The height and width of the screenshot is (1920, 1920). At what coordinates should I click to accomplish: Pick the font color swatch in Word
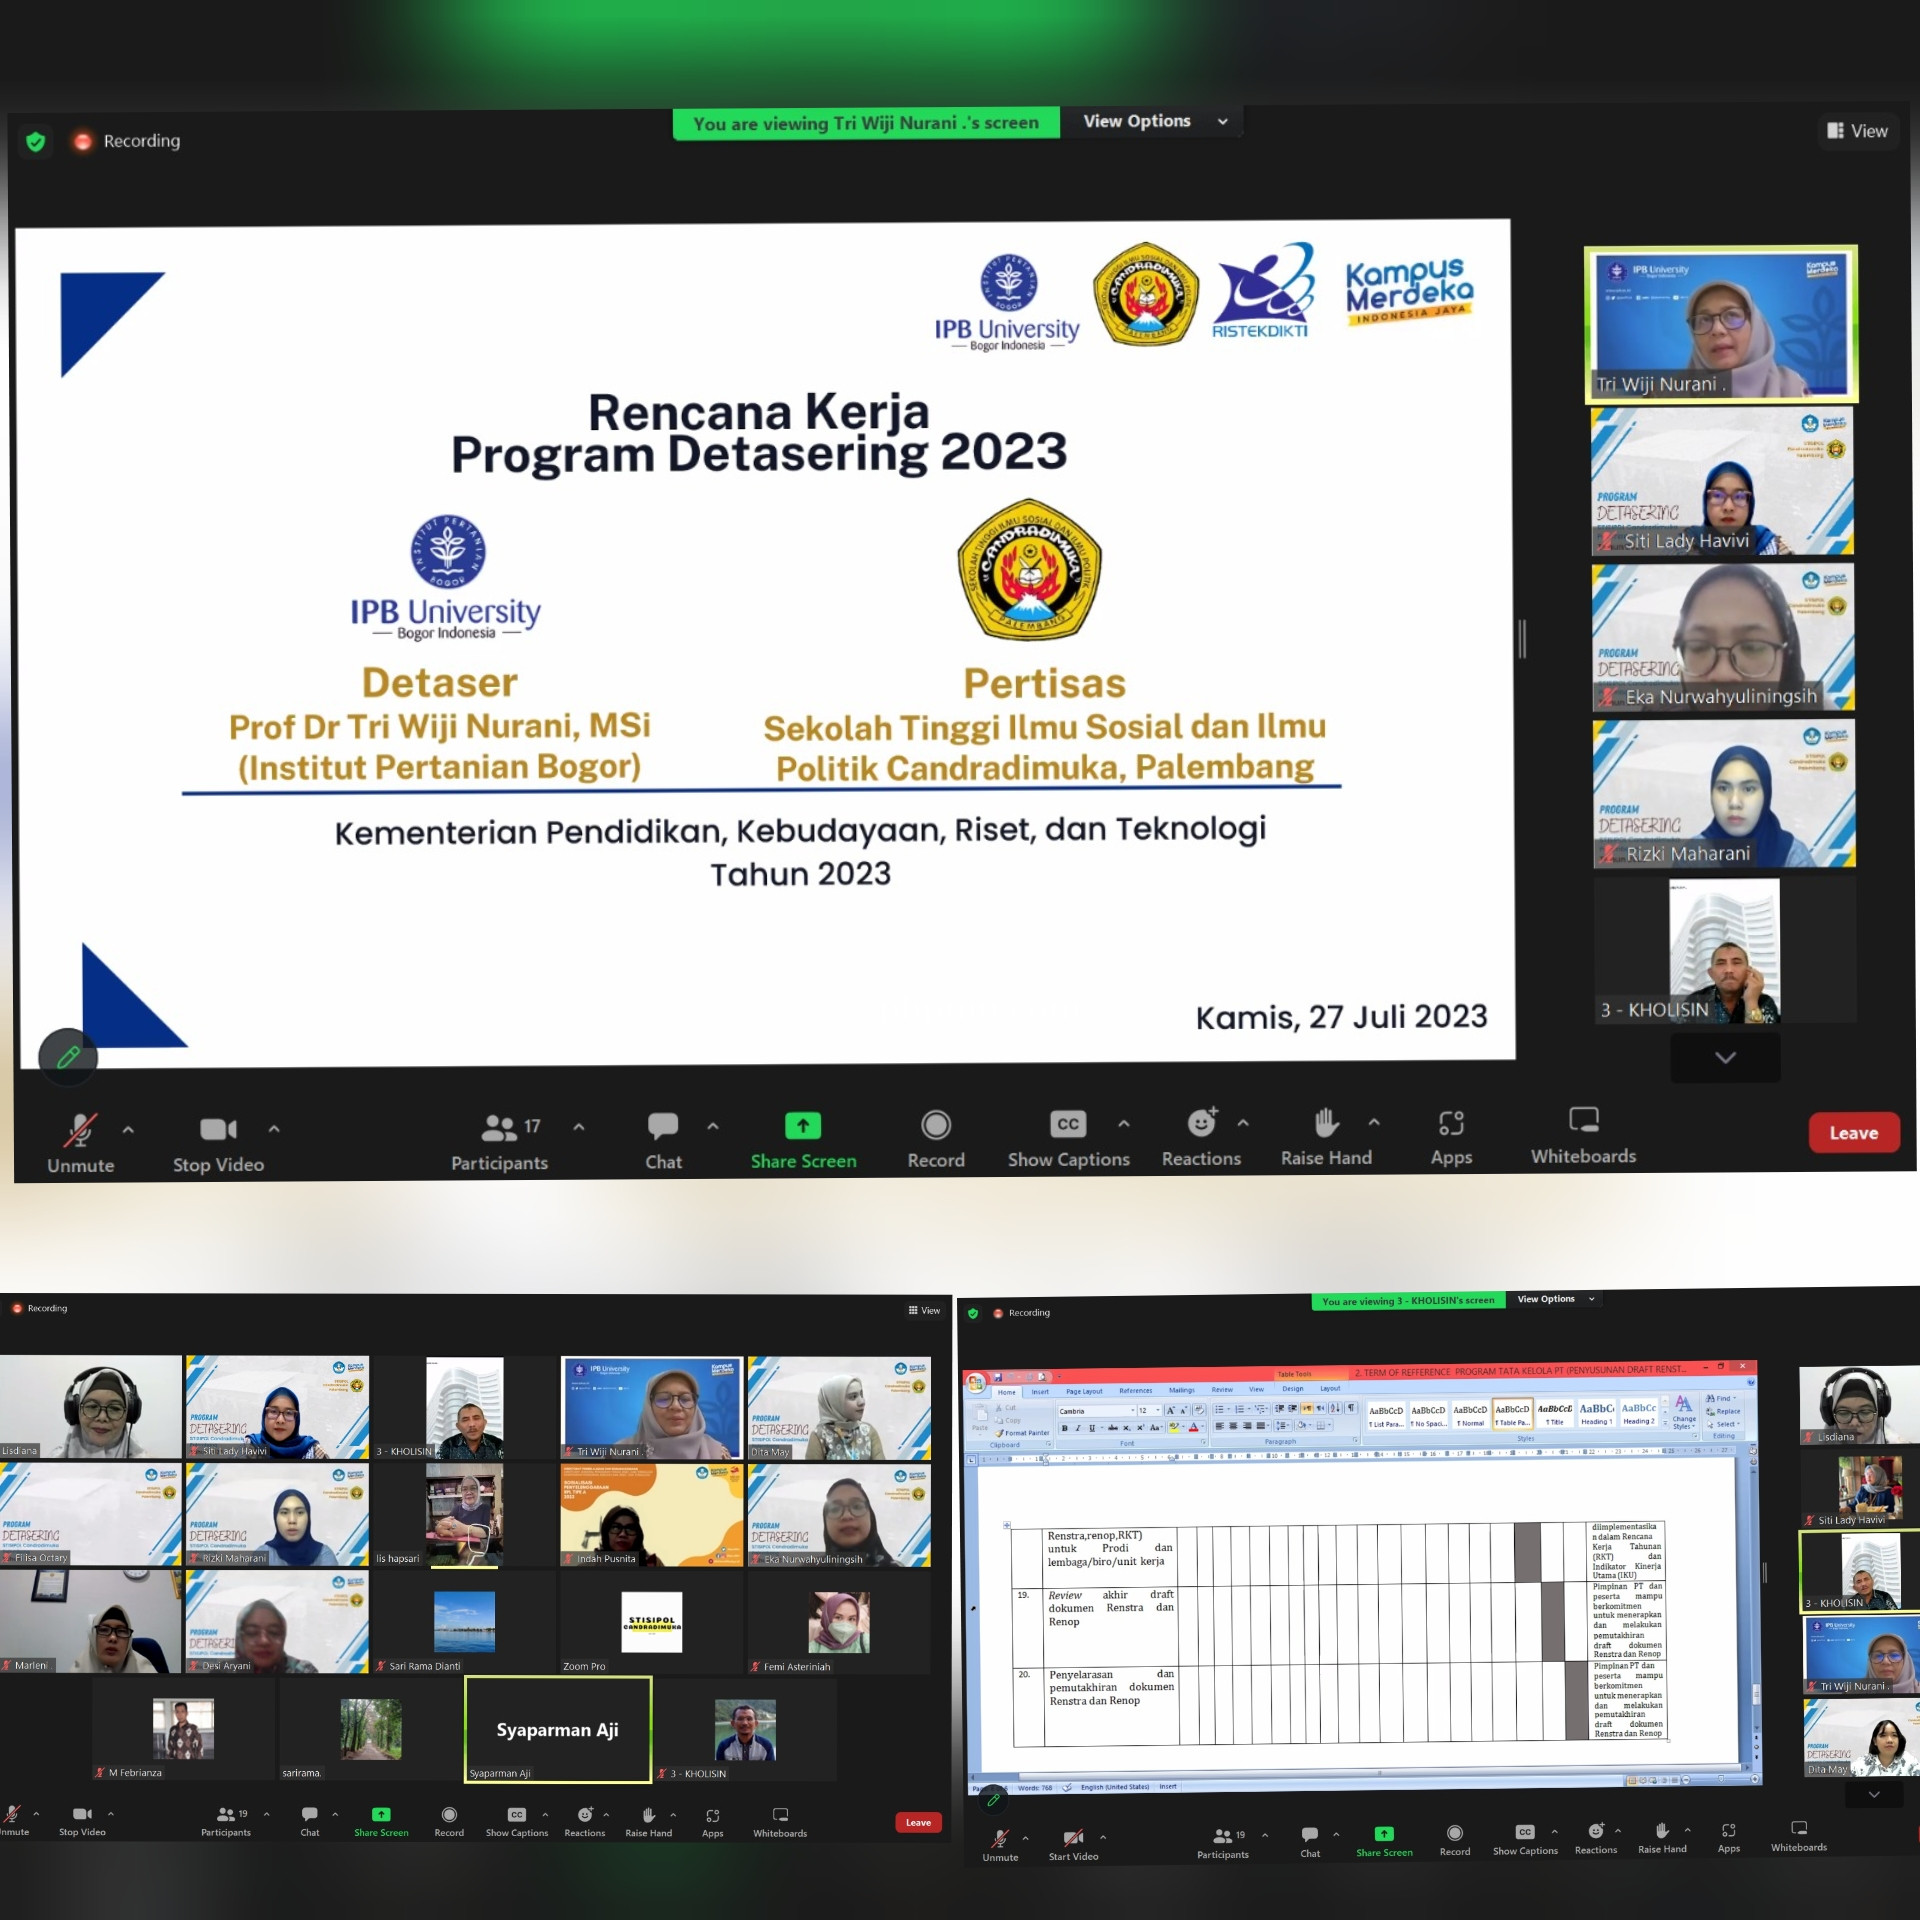[x=1194, y=1428]
